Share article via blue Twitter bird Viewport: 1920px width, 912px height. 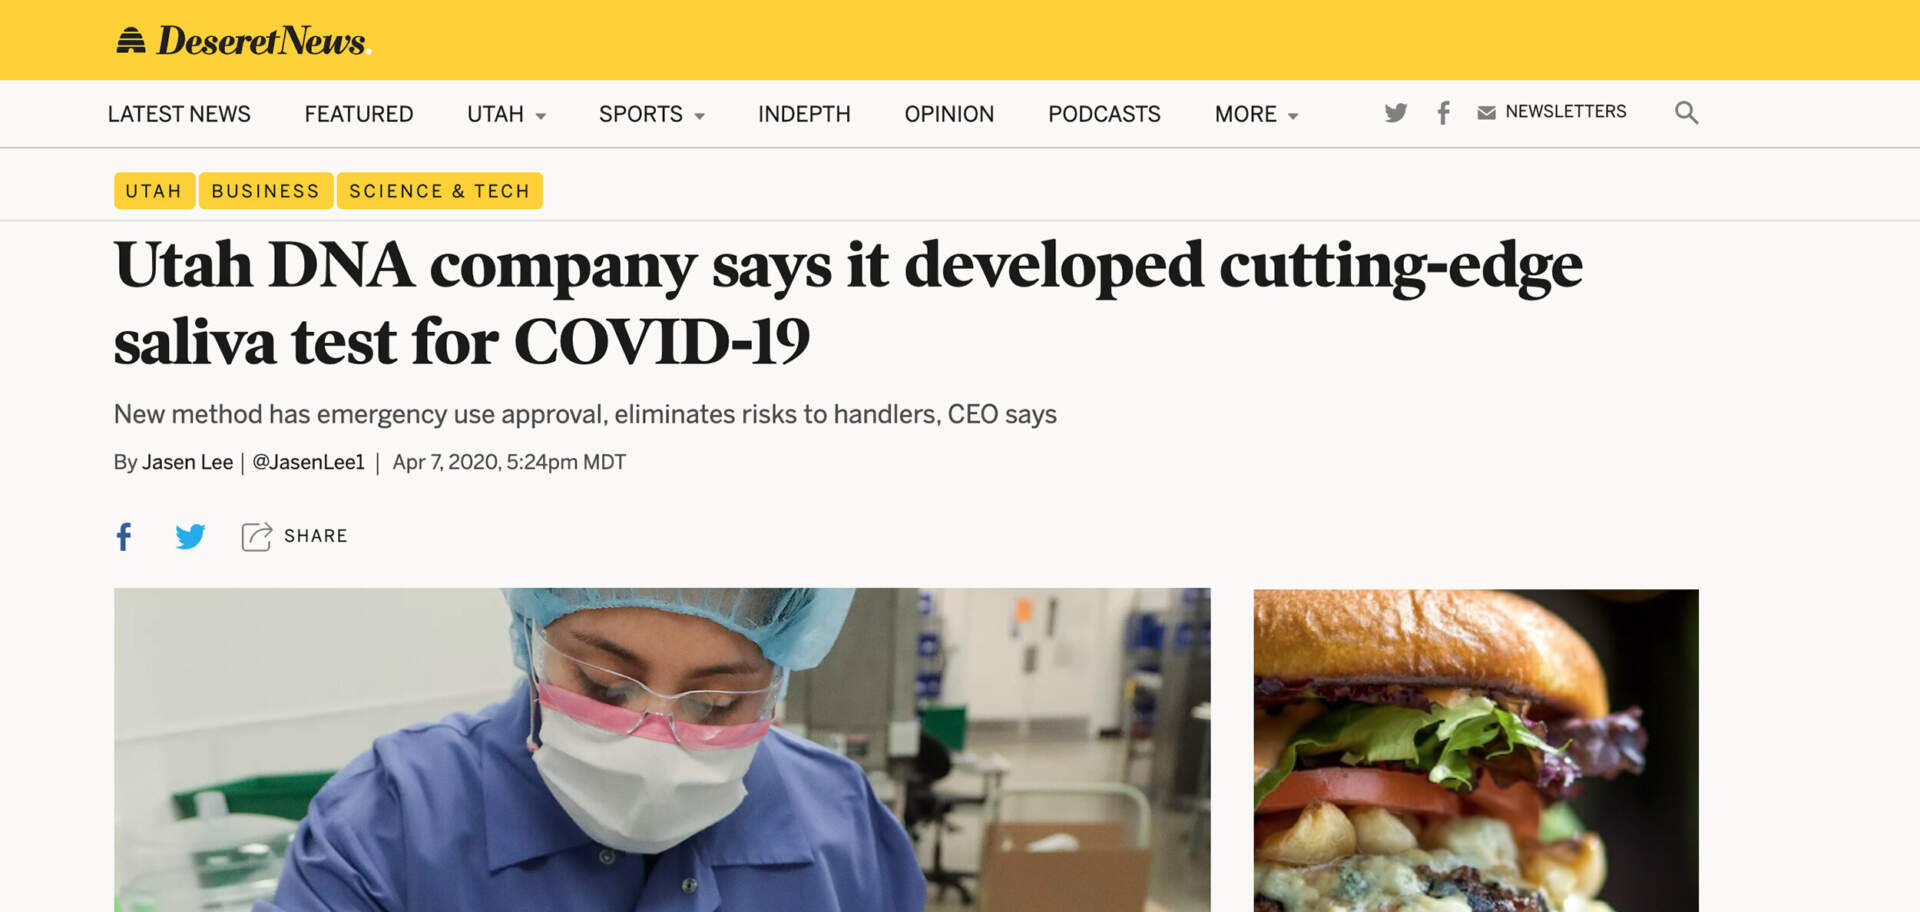pyautogui.click(x=190, y=536)
